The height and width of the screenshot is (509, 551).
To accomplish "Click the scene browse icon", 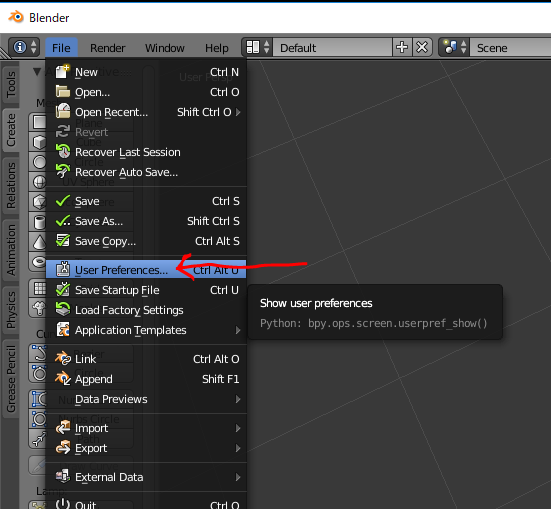I will (x=450, y=47).
